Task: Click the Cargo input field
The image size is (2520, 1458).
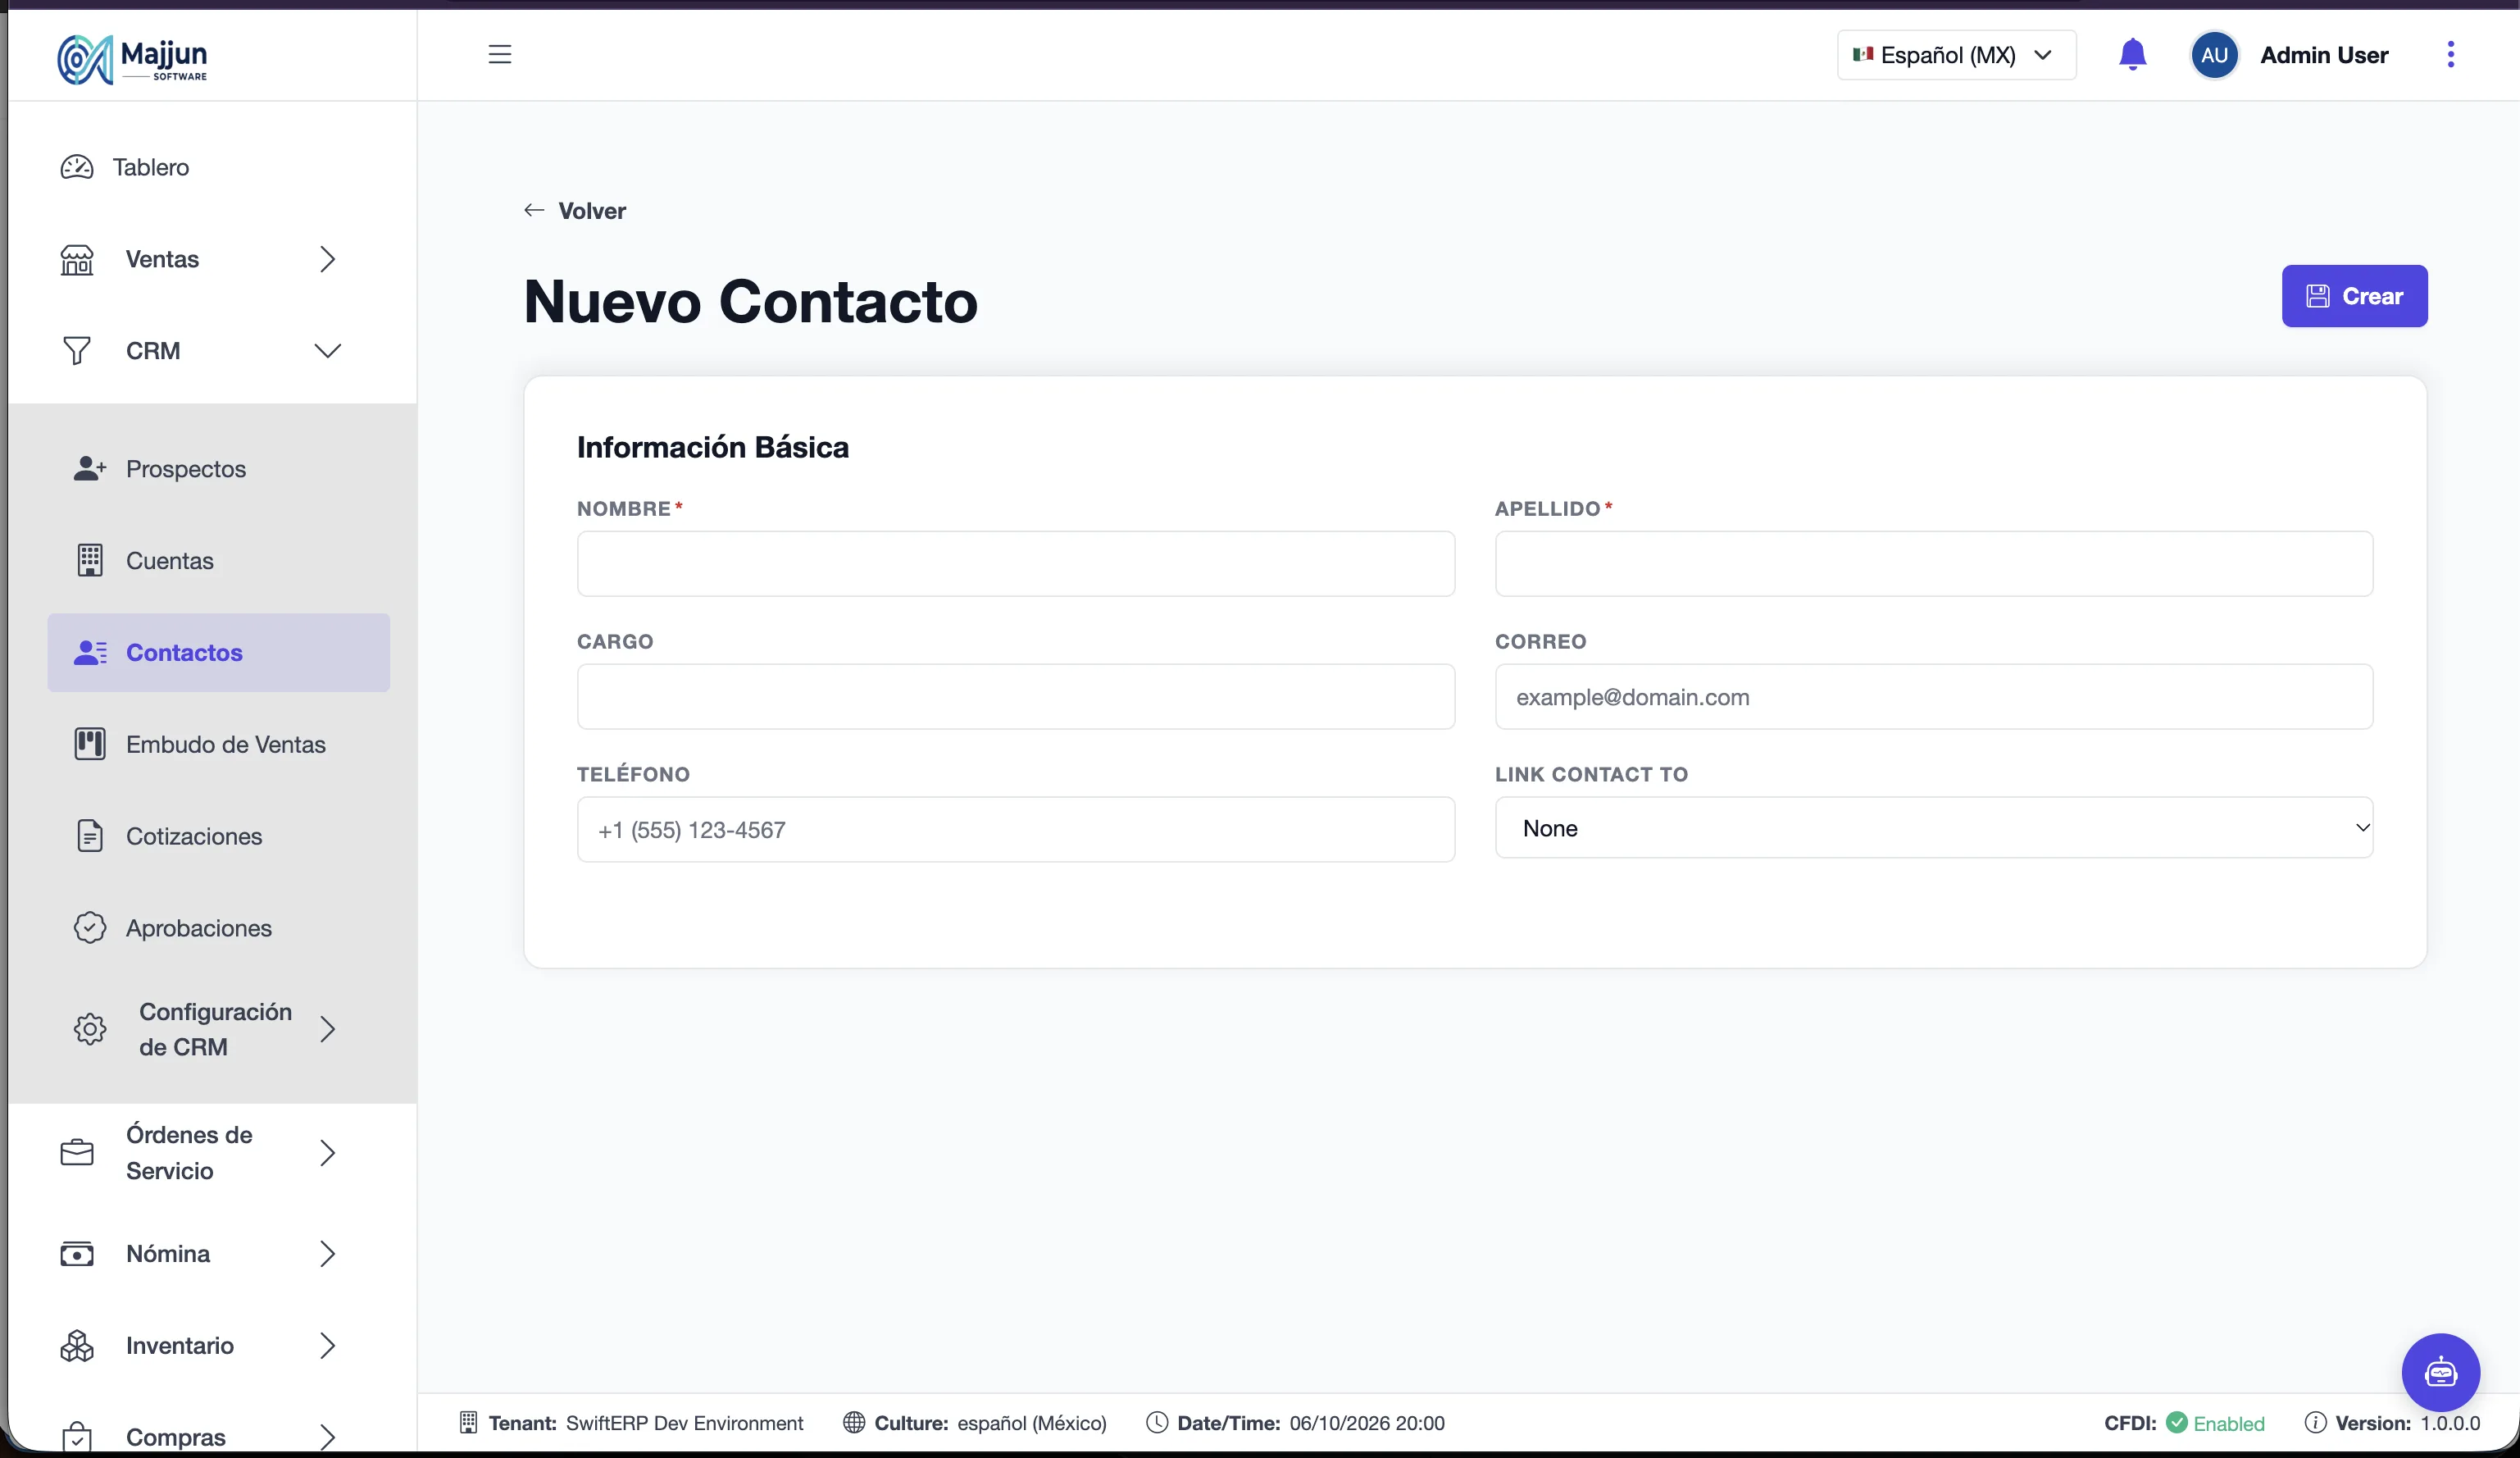Action: 1015,697
